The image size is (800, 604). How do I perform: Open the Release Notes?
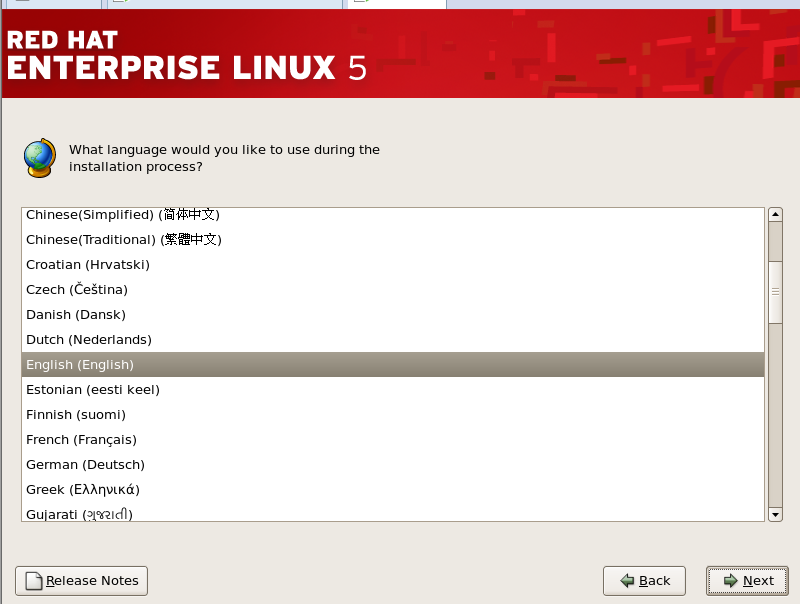click(x=80, y=580)
